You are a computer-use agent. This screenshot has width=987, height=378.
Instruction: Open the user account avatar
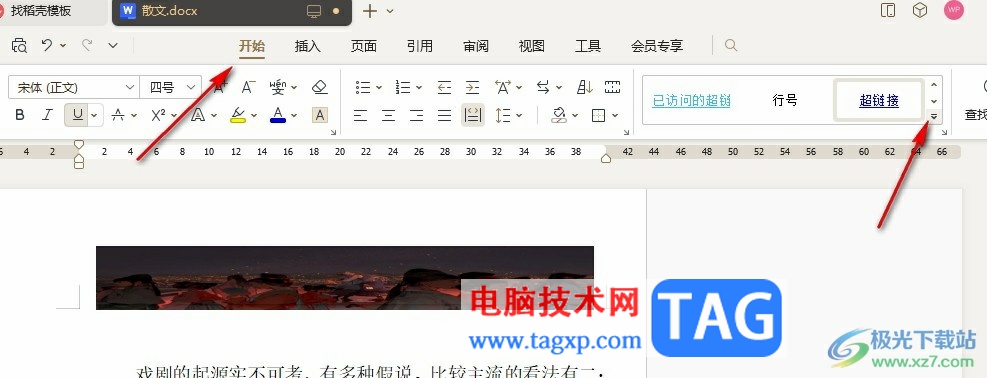(954, 10)
